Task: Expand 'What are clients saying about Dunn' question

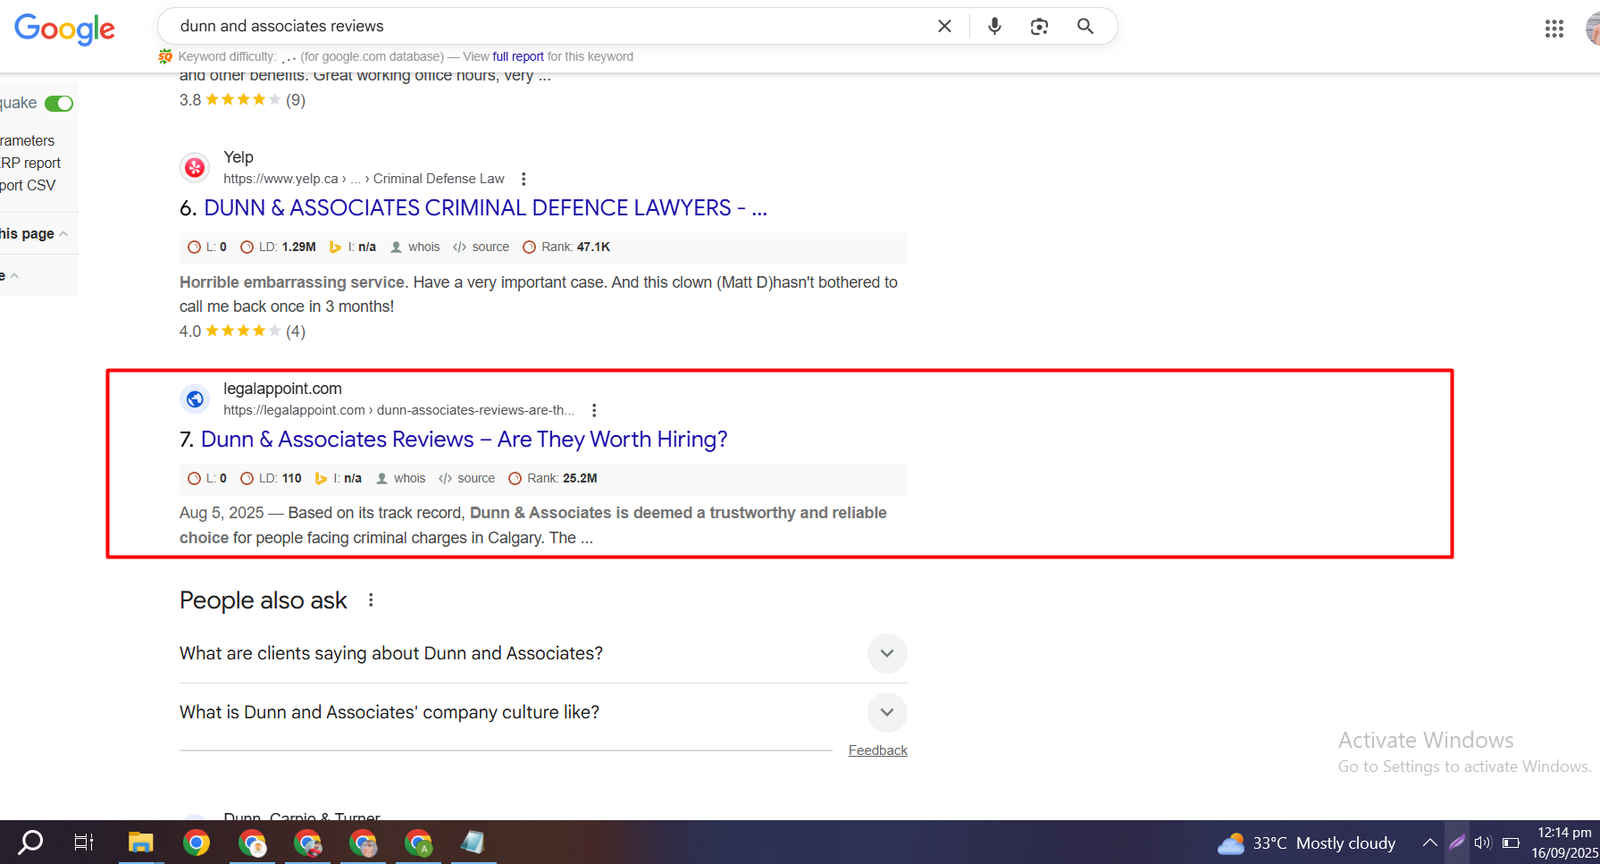Action: (x=886, y=653)
